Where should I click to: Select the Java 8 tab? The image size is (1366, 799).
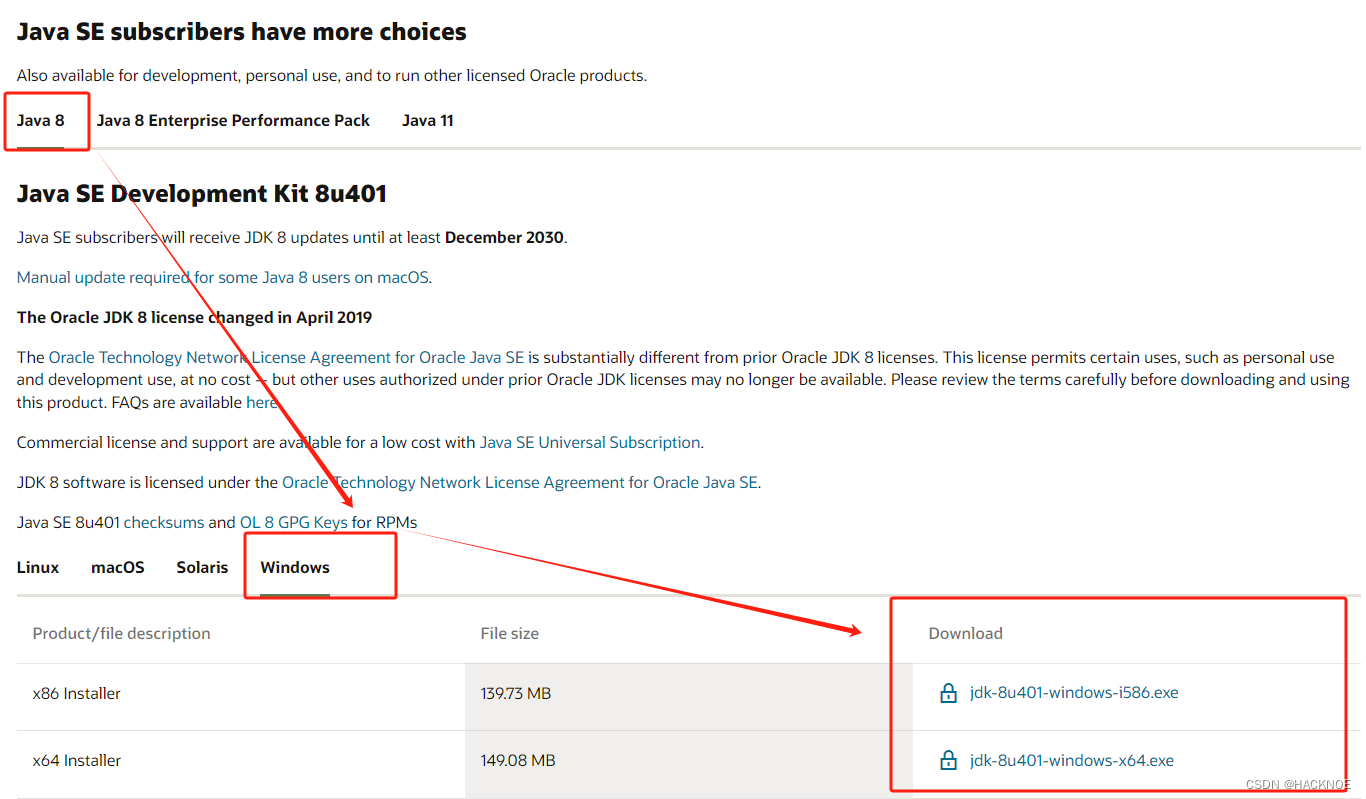[x=41, y=120]
